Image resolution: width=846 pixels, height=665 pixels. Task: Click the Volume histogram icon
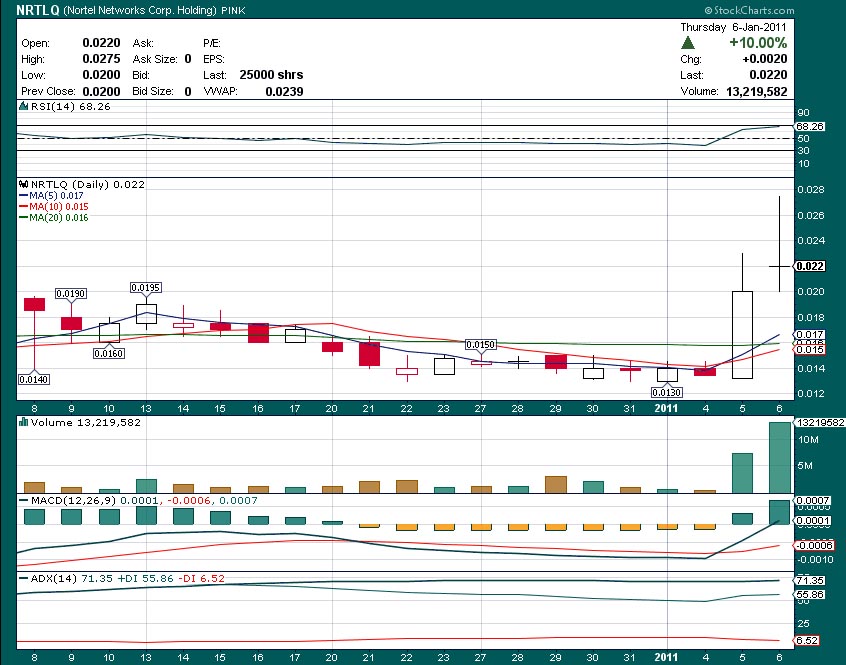(x=22, y=422)
